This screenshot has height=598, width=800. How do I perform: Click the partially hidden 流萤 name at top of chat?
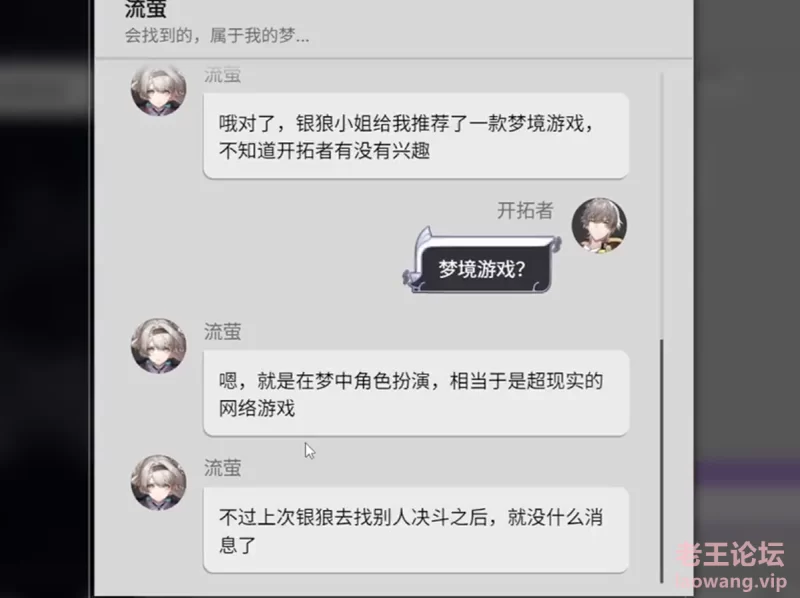pyautogui.click(x=222, y=75)
